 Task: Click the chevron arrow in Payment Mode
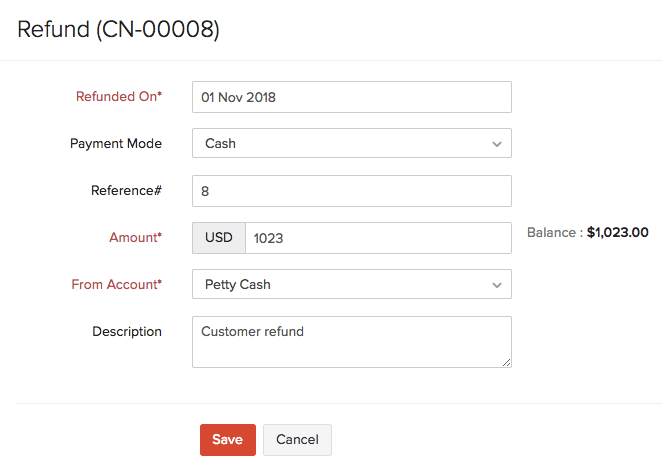pyautogui.click(x=497, y=144)
